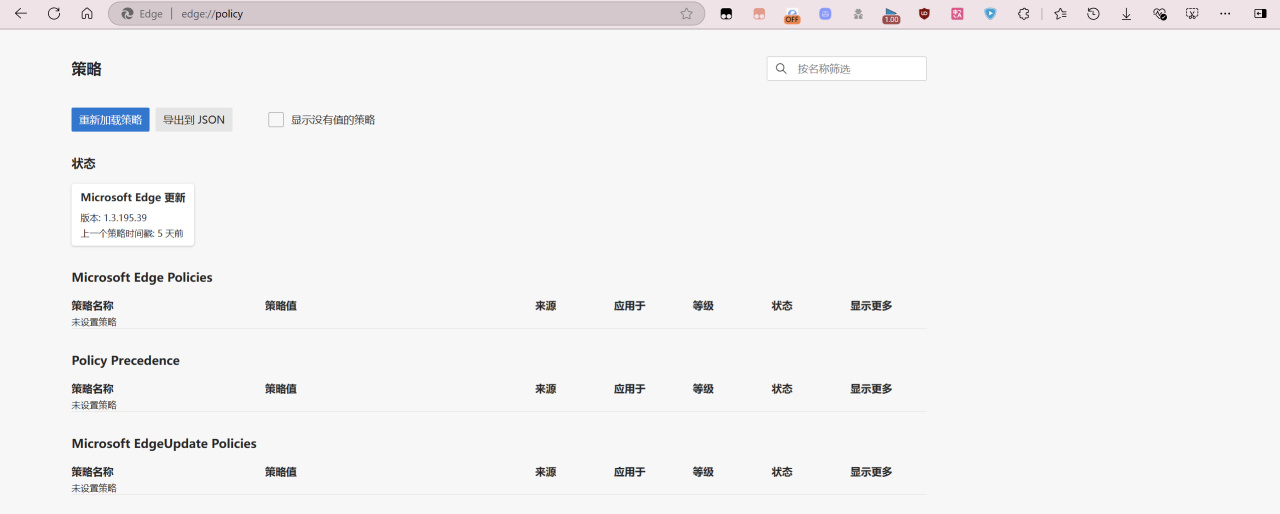
Task: Click 上一个策略时间戳: 5 天前 text
Action: coord(132,233)
